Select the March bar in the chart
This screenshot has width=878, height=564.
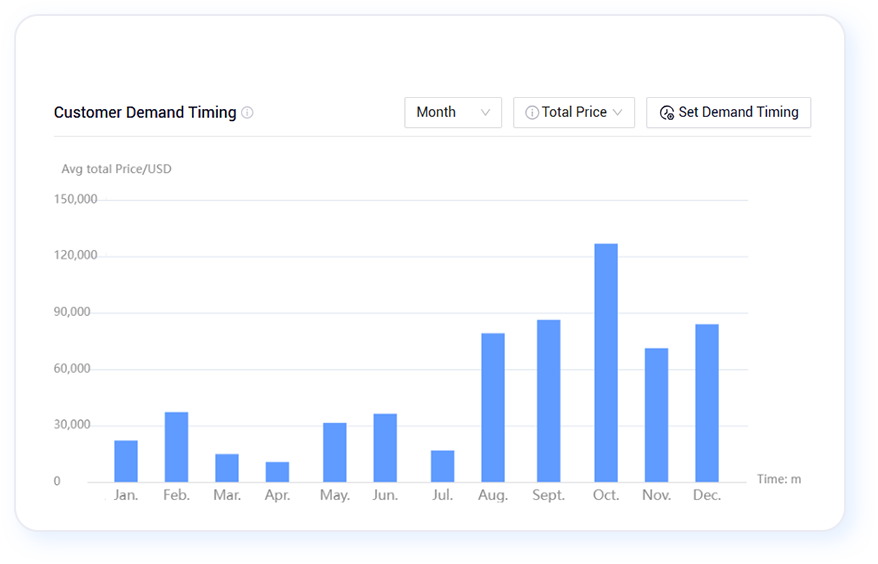[227, 468]
